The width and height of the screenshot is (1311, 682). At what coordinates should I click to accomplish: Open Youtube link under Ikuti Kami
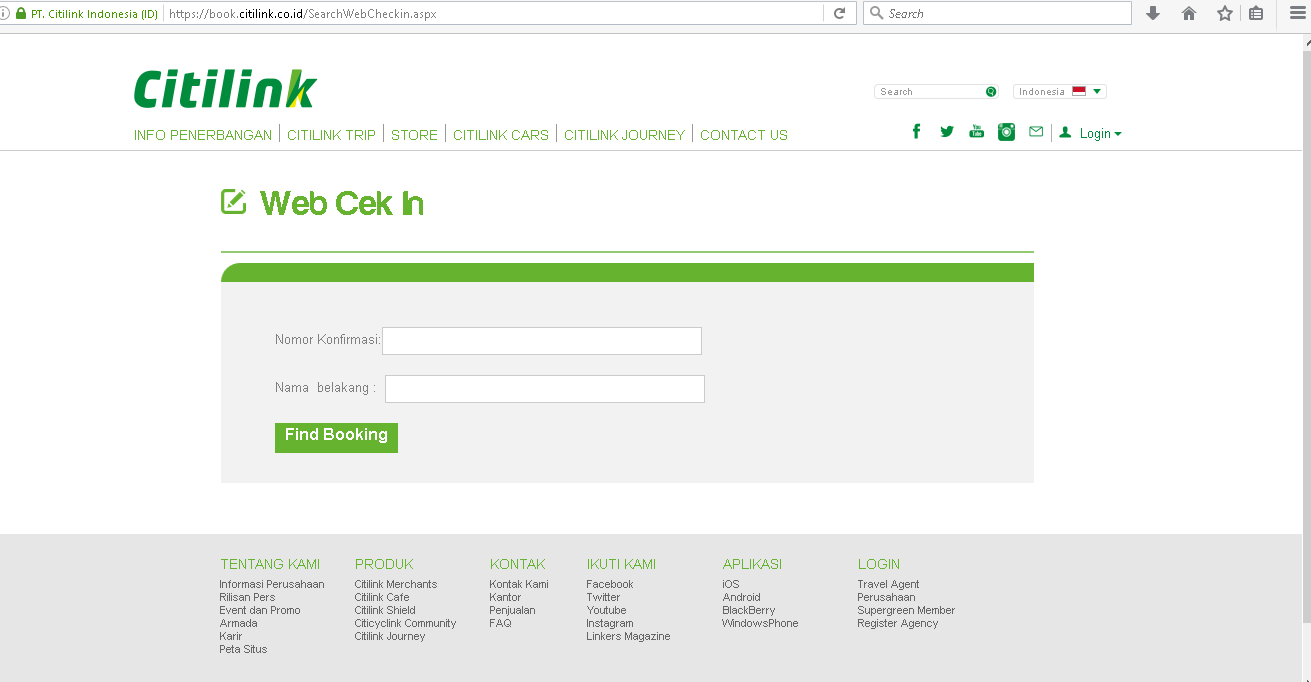pyautogui.click(x=606, y=610)
